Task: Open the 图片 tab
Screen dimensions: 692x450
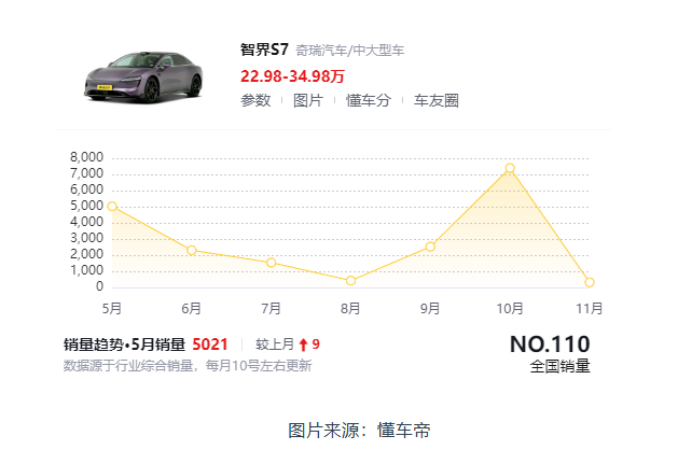Action: [x=308, y=101]
